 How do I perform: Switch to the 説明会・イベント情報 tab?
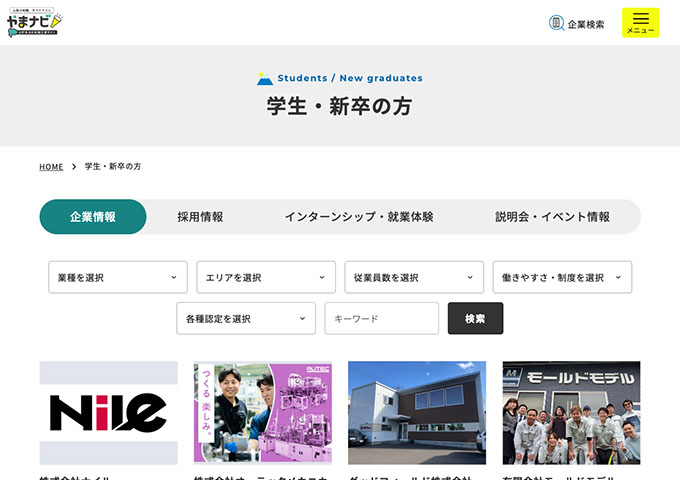[x=552, y=217]
